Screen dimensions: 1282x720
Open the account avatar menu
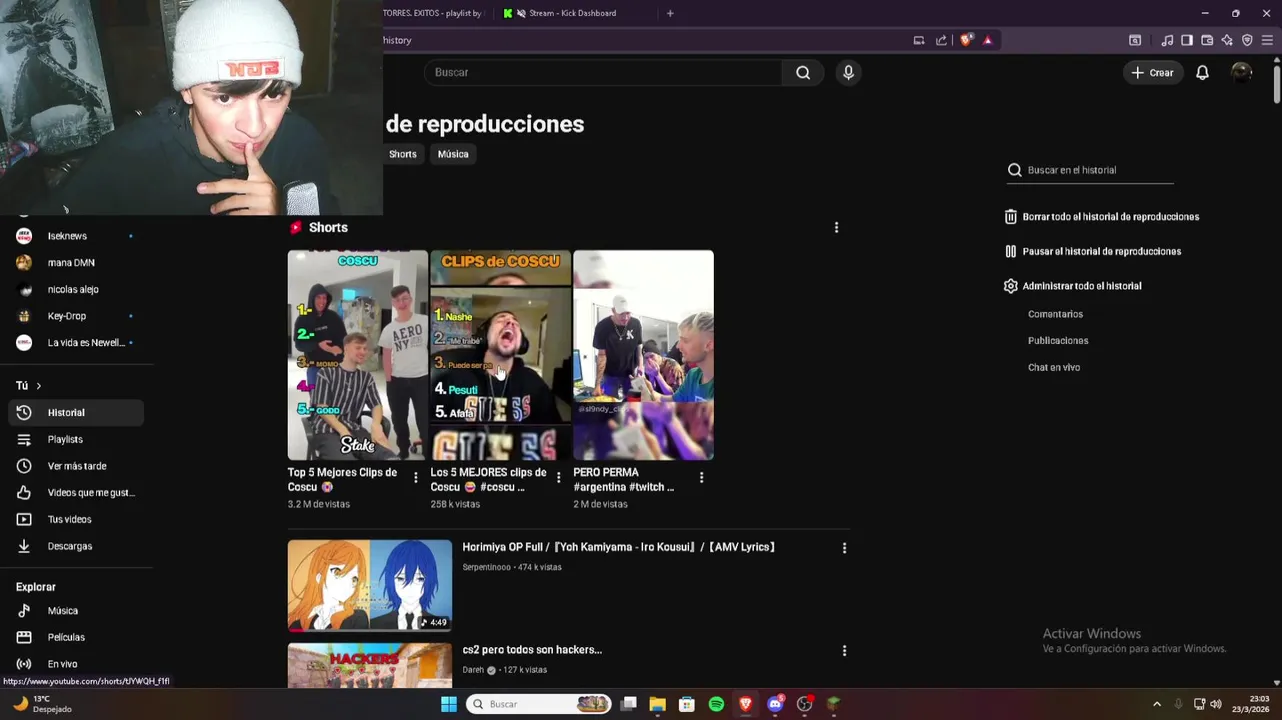[x=1241, y=72]
